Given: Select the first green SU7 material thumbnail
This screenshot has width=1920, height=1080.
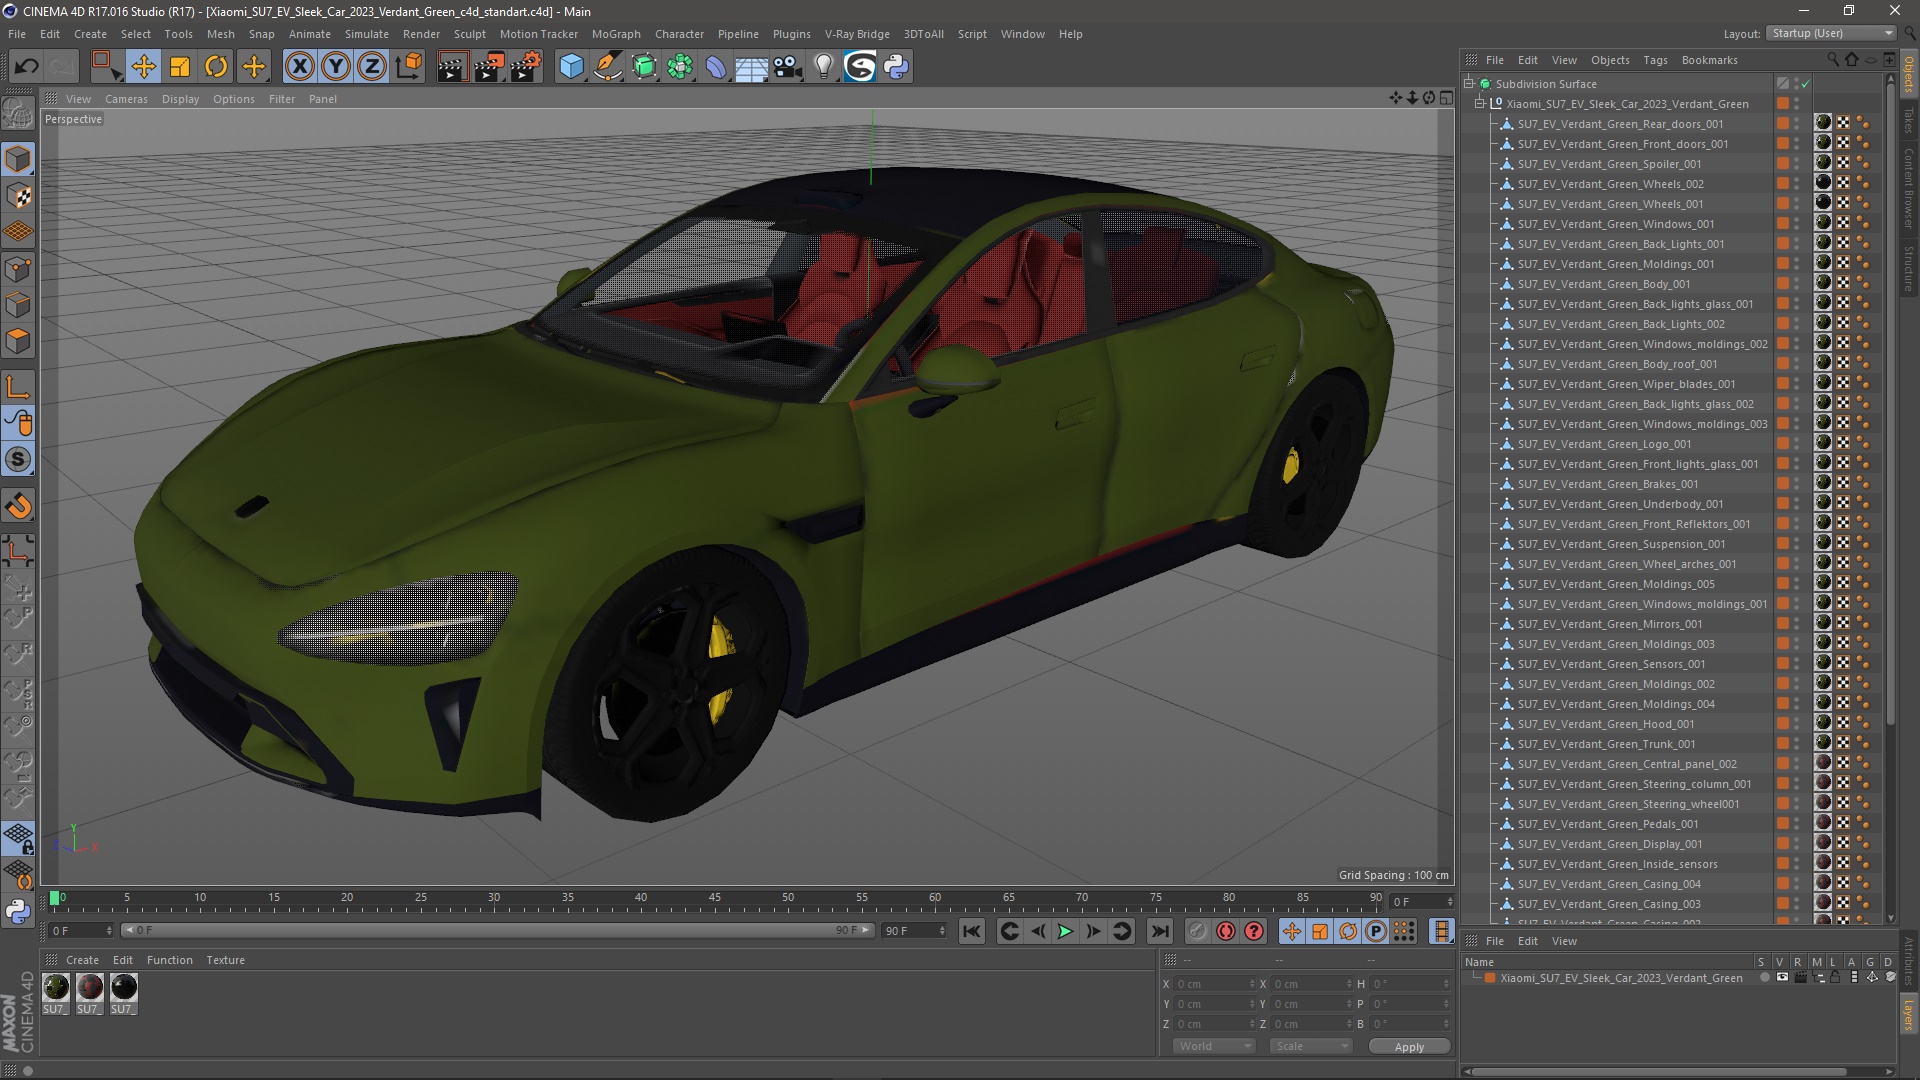Looking at the screenshot, I should [56, 988].
